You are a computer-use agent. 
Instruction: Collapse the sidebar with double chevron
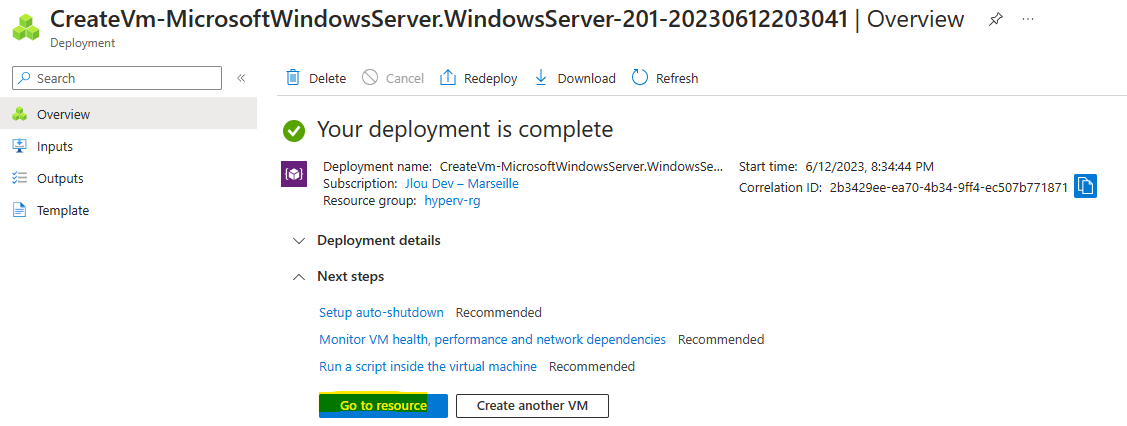coord(242,78)
